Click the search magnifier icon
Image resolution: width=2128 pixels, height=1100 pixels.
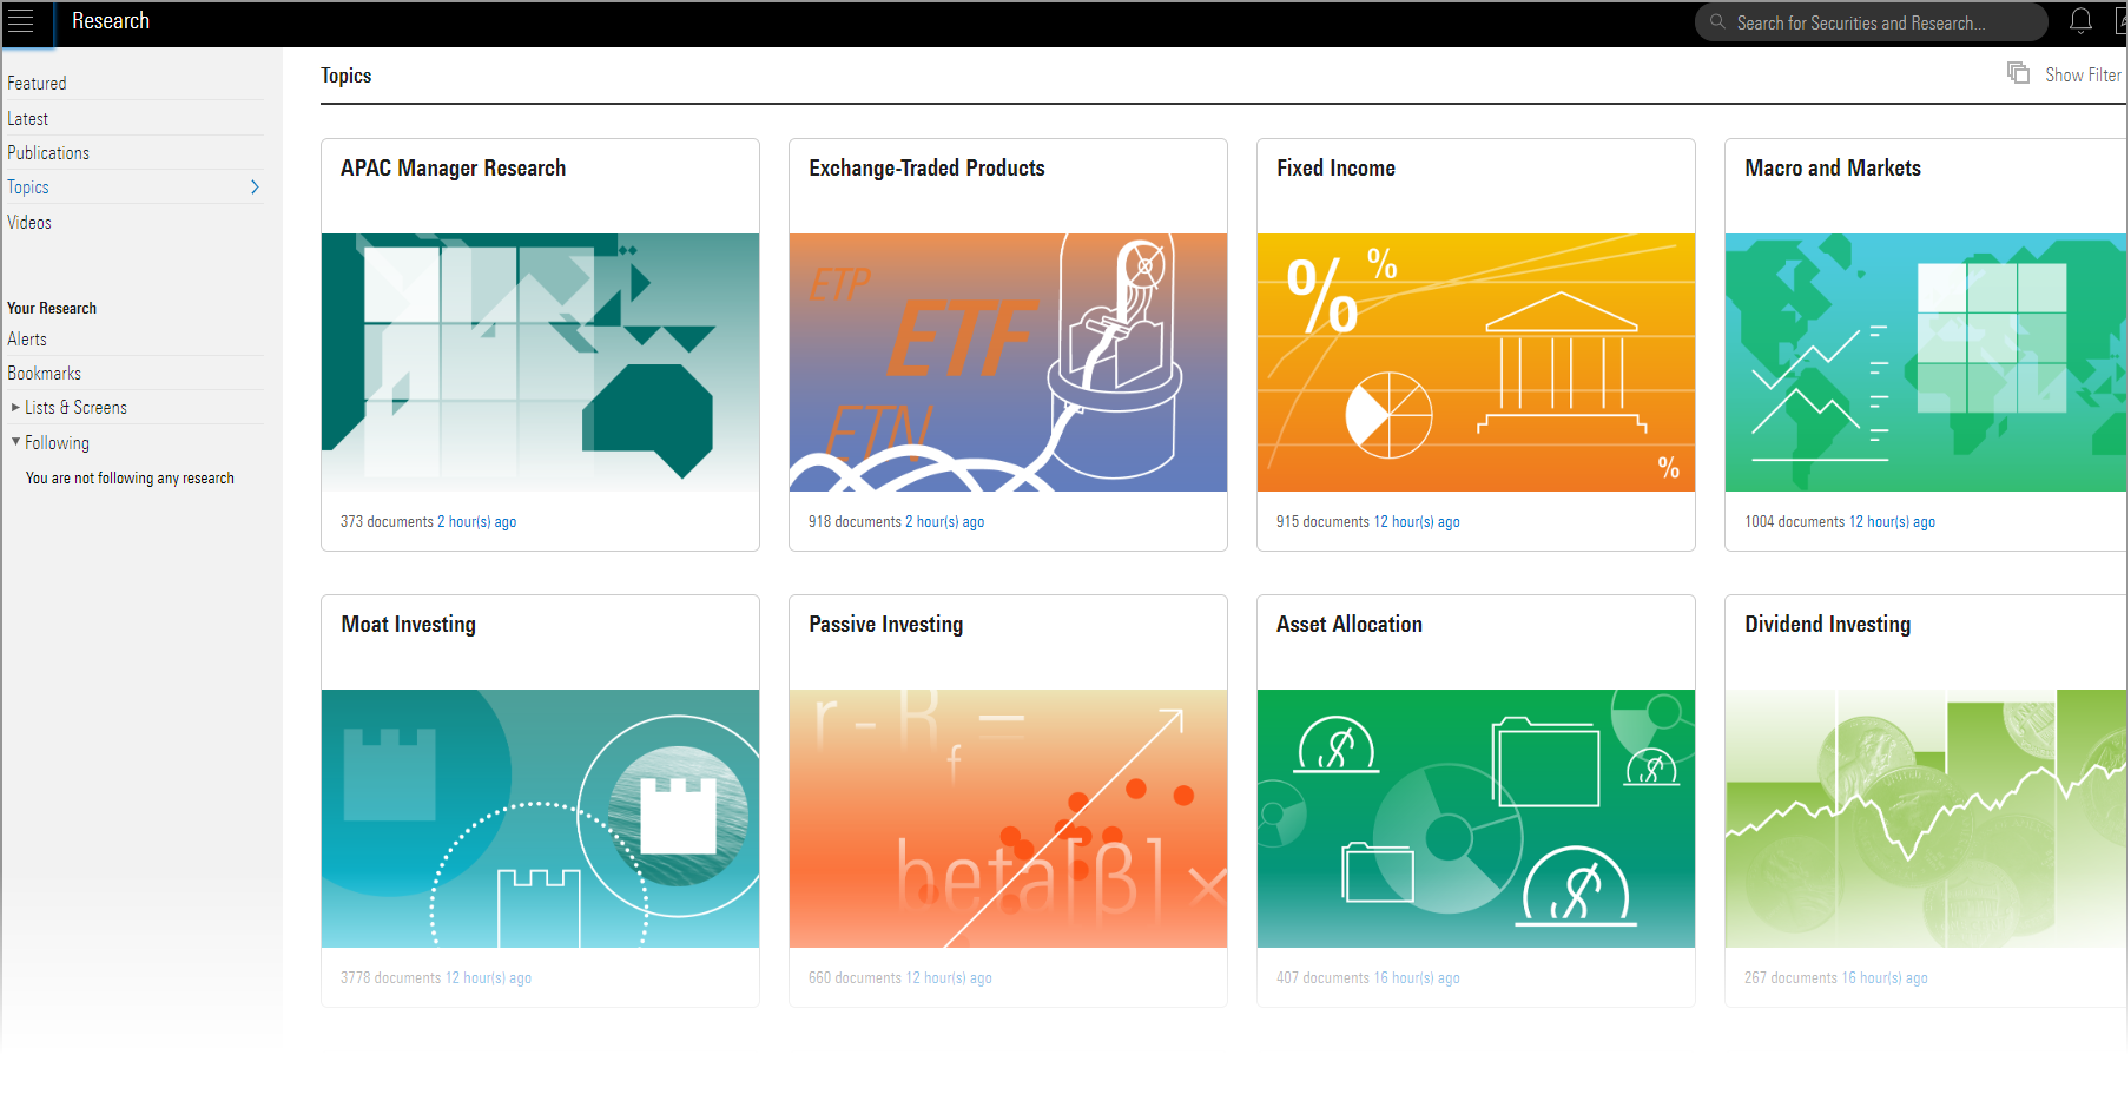1717,22
